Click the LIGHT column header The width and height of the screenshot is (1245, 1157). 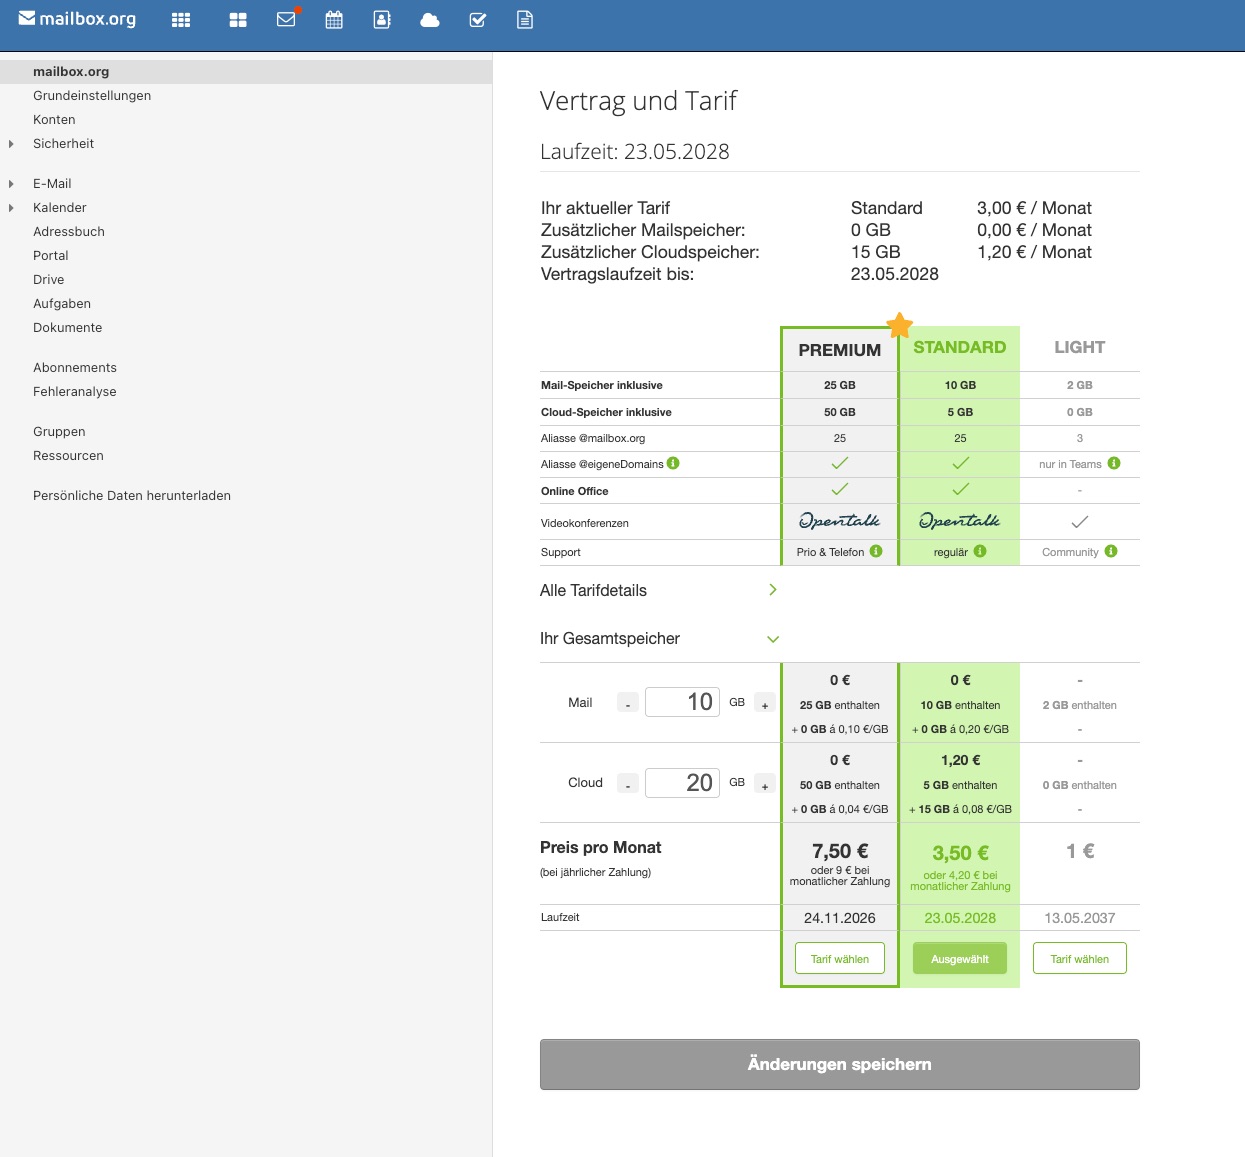(1080, 347)
